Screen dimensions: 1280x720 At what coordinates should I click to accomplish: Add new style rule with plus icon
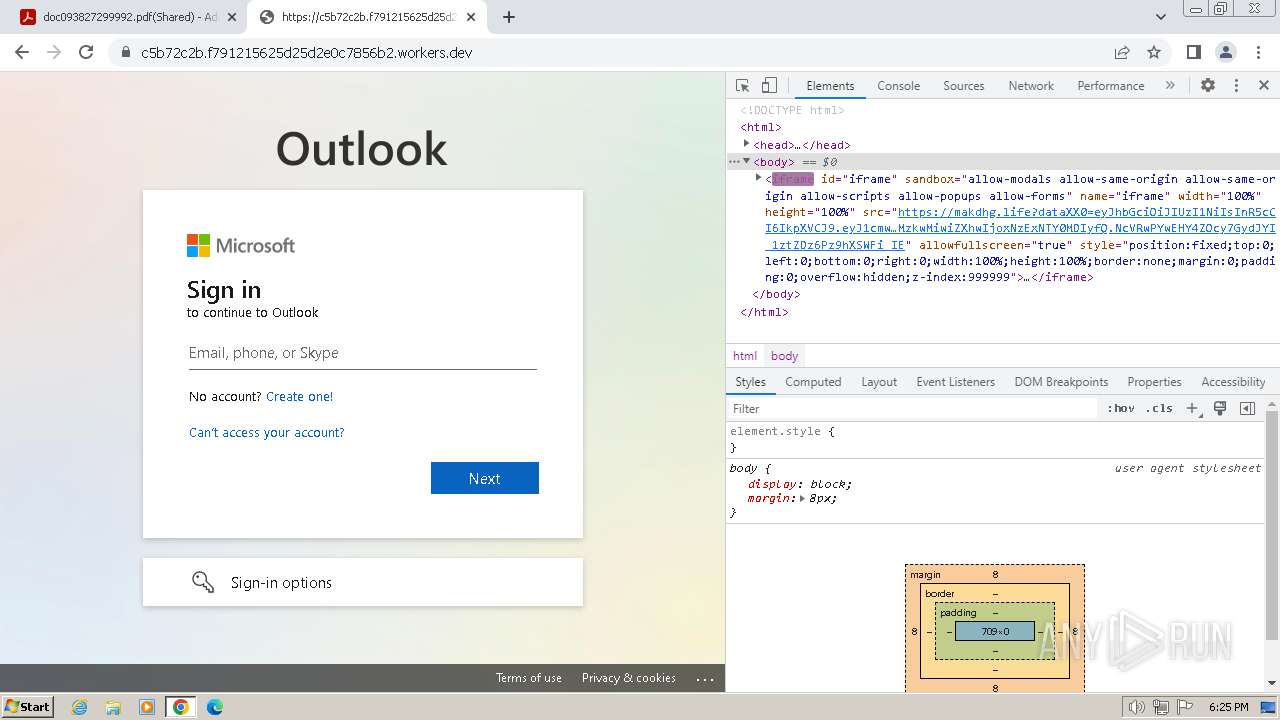(1192, 408)
